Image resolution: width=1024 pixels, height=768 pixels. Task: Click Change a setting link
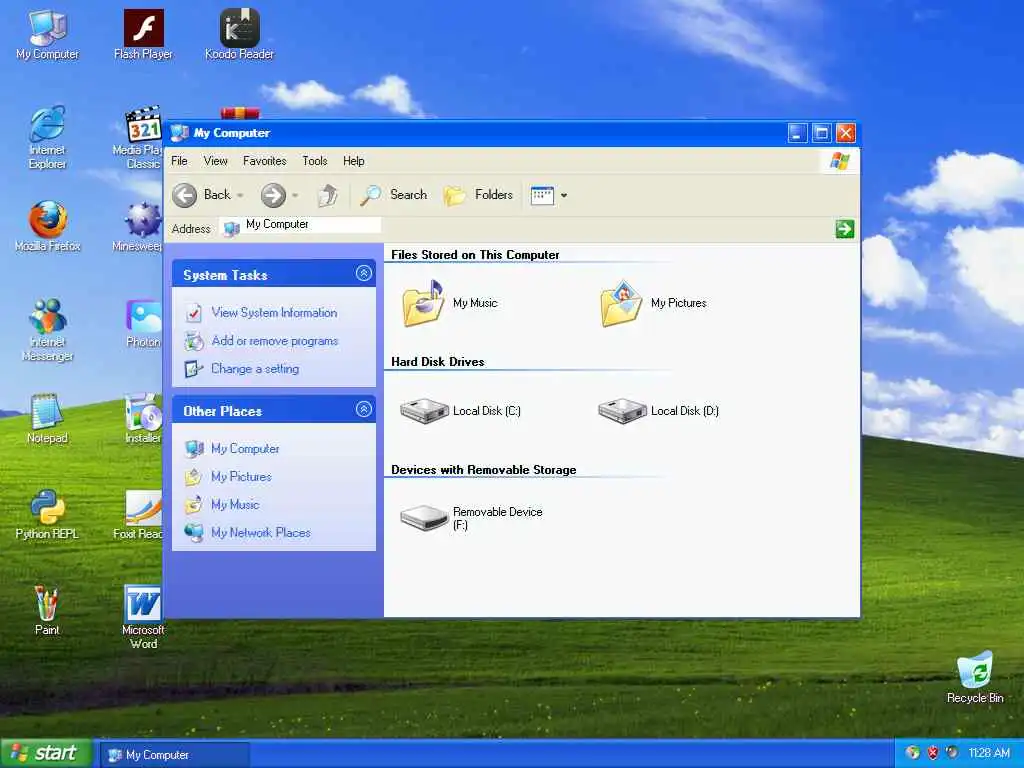pyautogui.click(x=255, y=369)
